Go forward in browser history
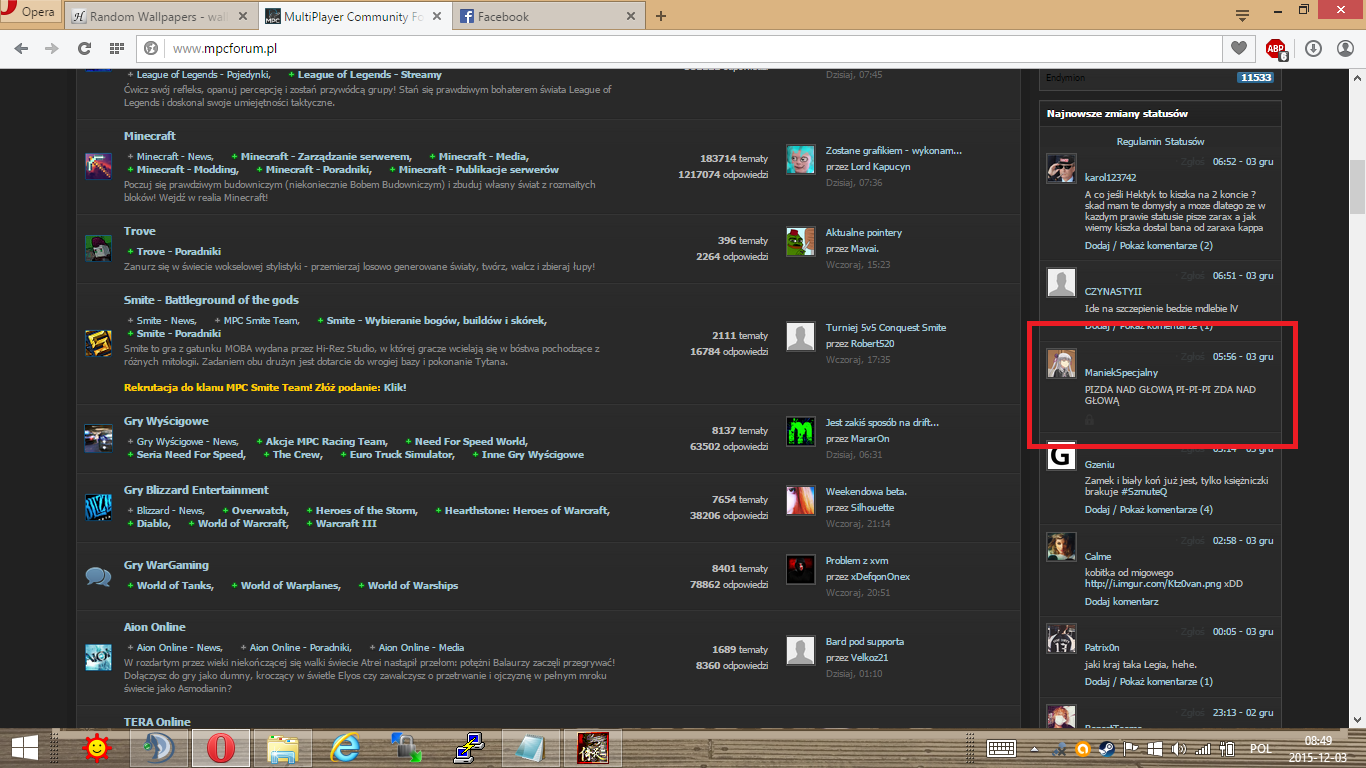1366x768 pixels. click(52, 48)
